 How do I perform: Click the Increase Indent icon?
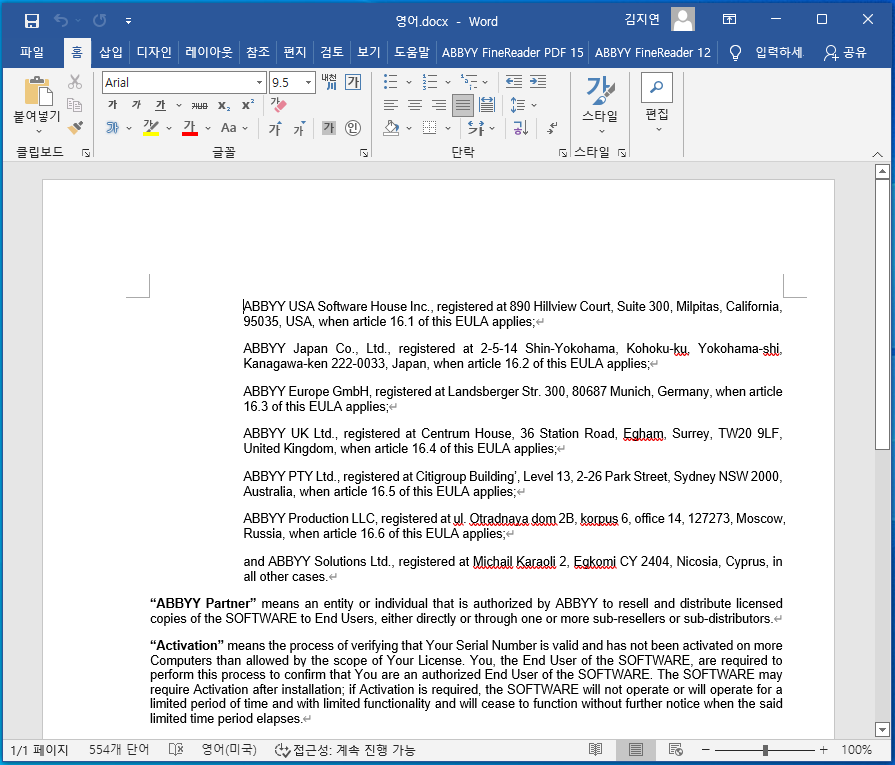point(538,82)
